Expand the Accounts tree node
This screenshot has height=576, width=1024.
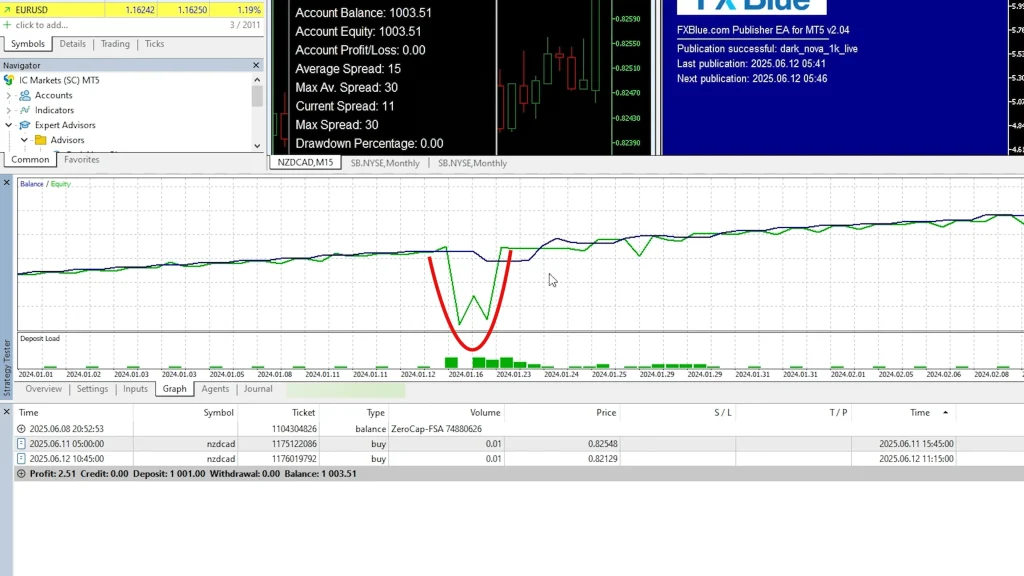[x=9, y=95]
